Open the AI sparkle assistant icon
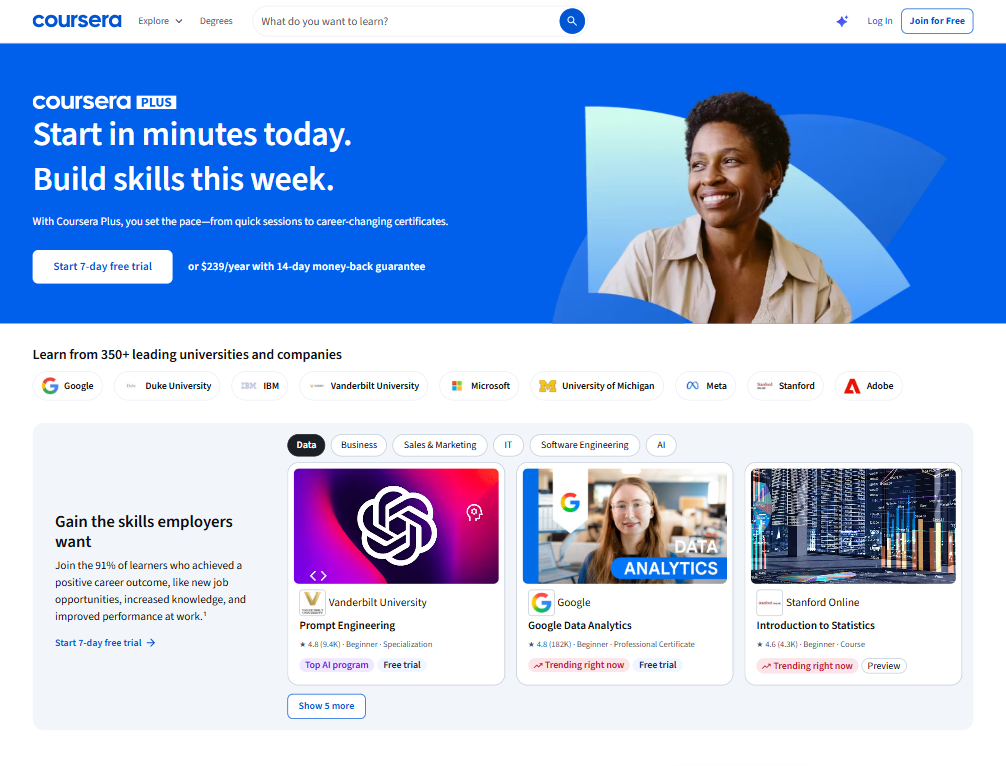This screenshot has width=1006, height=766. [x=842, y=21]
